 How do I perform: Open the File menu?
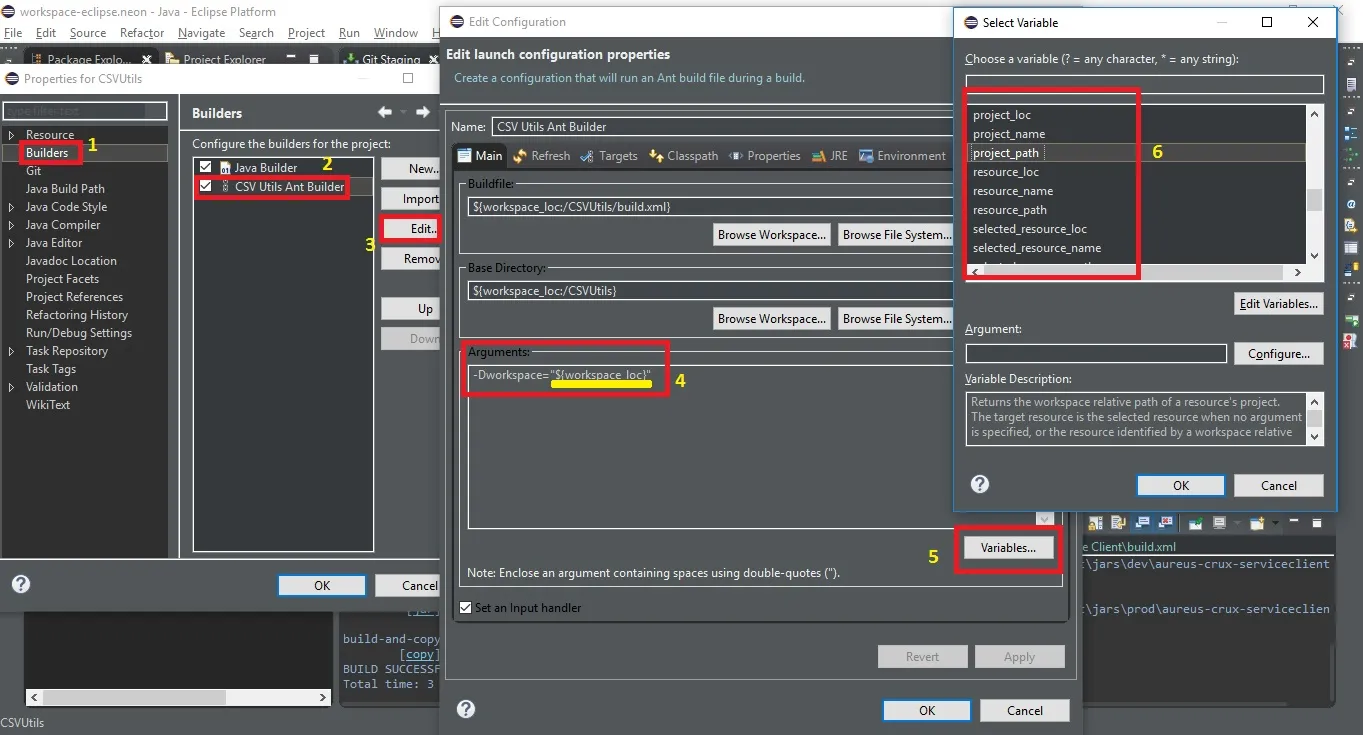[x=13, y=33]
